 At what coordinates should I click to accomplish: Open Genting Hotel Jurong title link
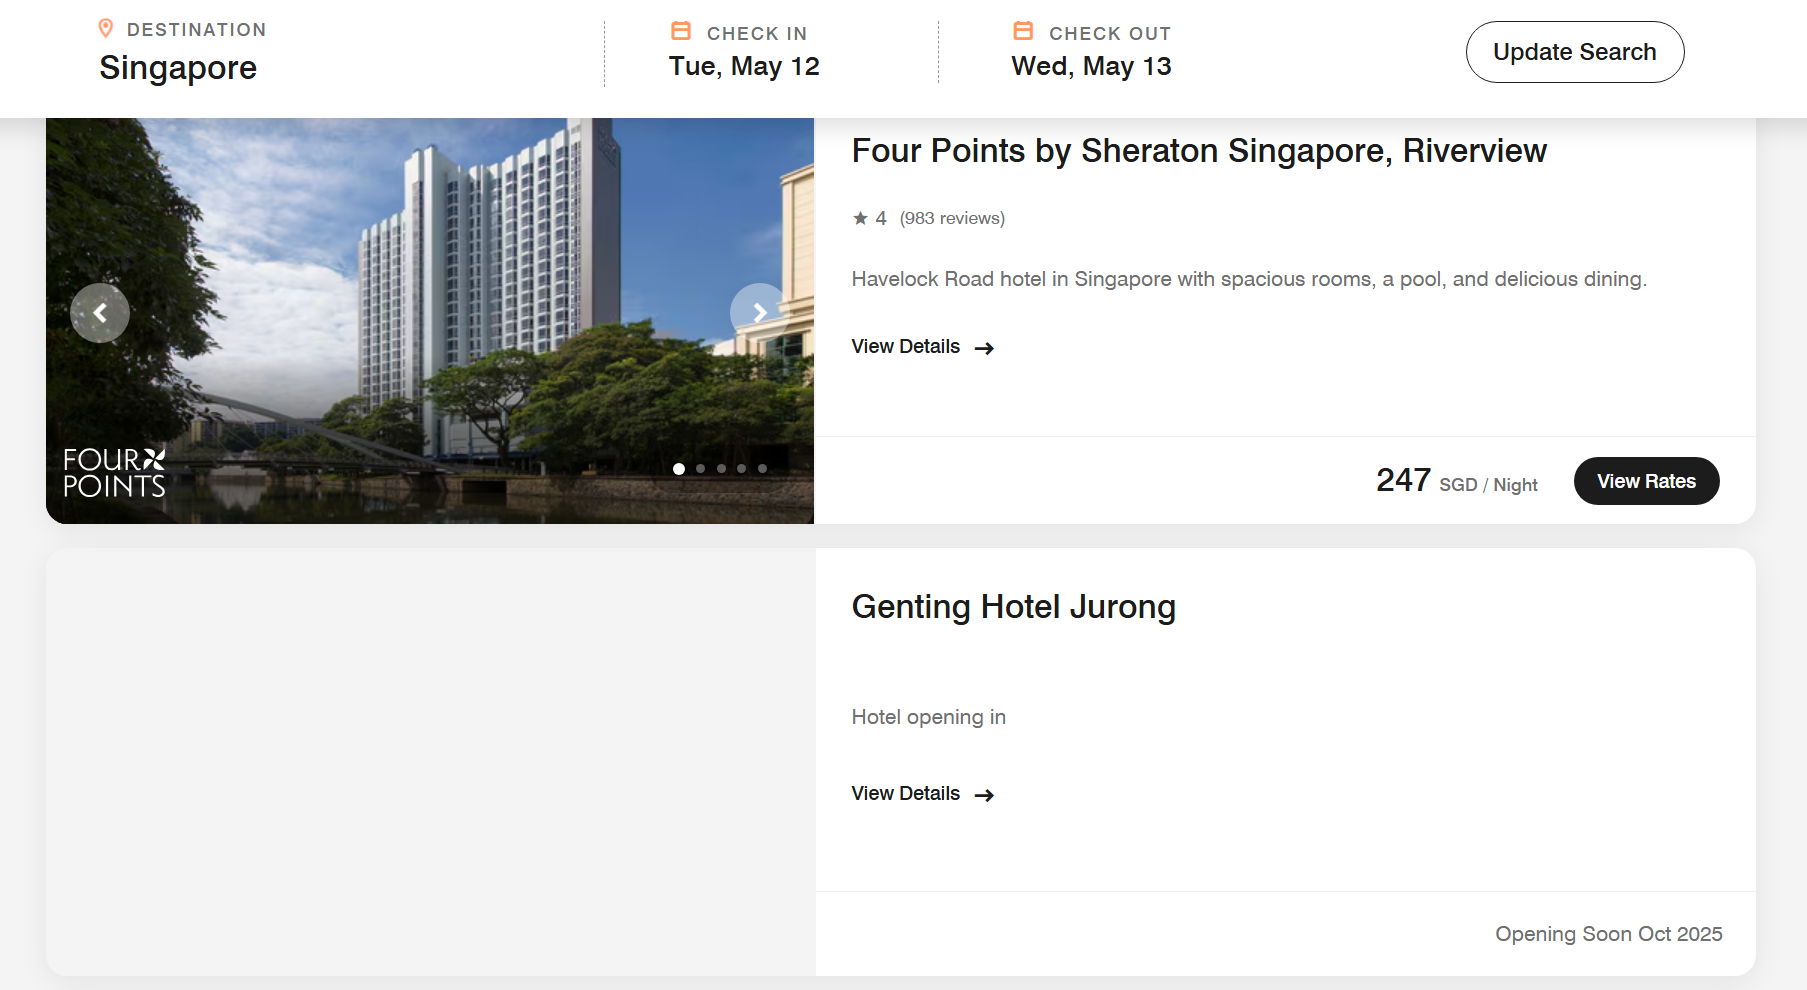click(1013, 607)
